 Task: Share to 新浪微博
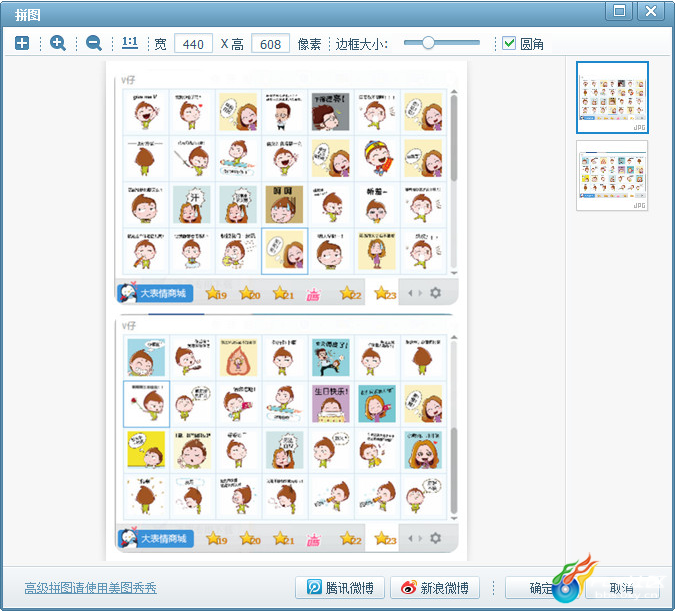pyautogui.click(x=435, y=588)
